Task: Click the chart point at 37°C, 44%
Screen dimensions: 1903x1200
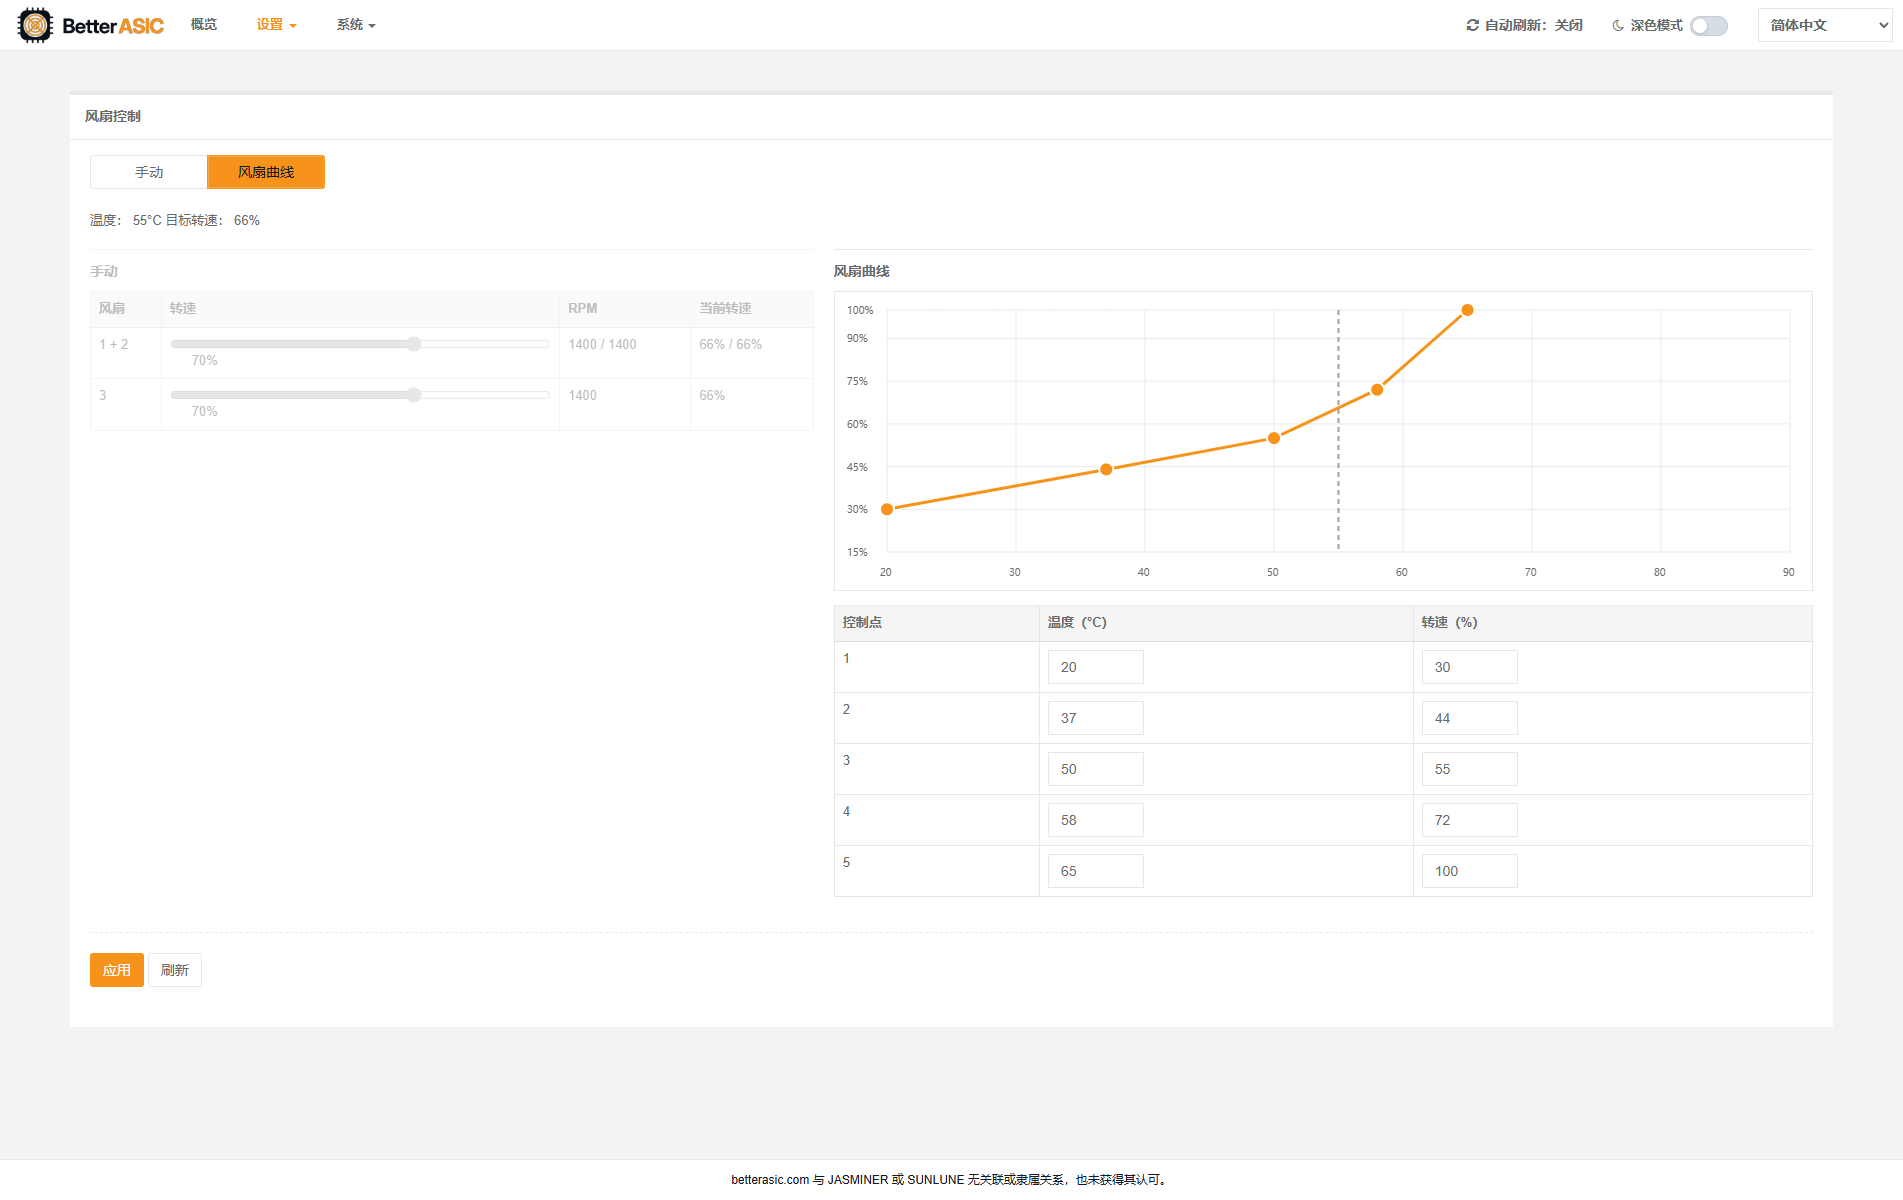Action: coord(1106,469)
